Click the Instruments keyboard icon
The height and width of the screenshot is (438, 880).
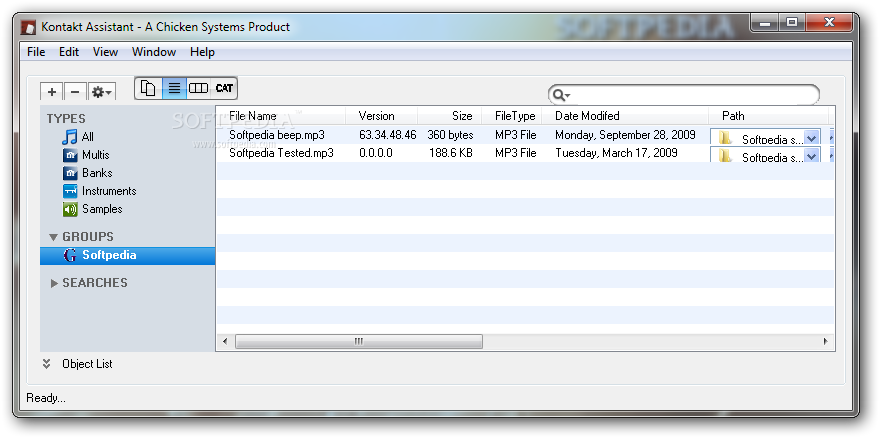pyautogui.click(x=70, y=191)
